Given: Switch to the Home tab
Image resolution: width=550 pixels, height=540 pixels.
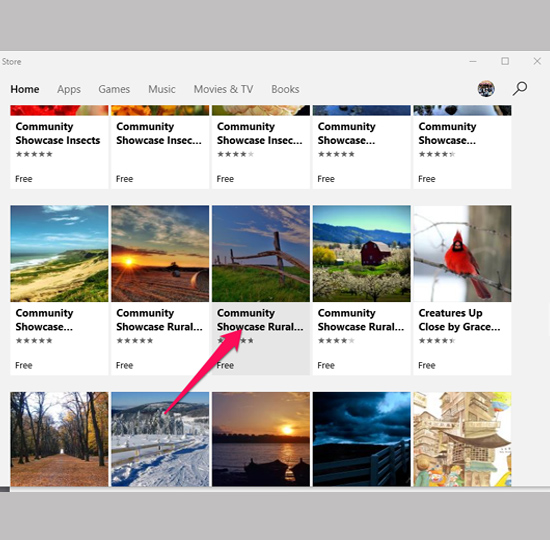Looking at the screenshot, I should pos(25,89).
